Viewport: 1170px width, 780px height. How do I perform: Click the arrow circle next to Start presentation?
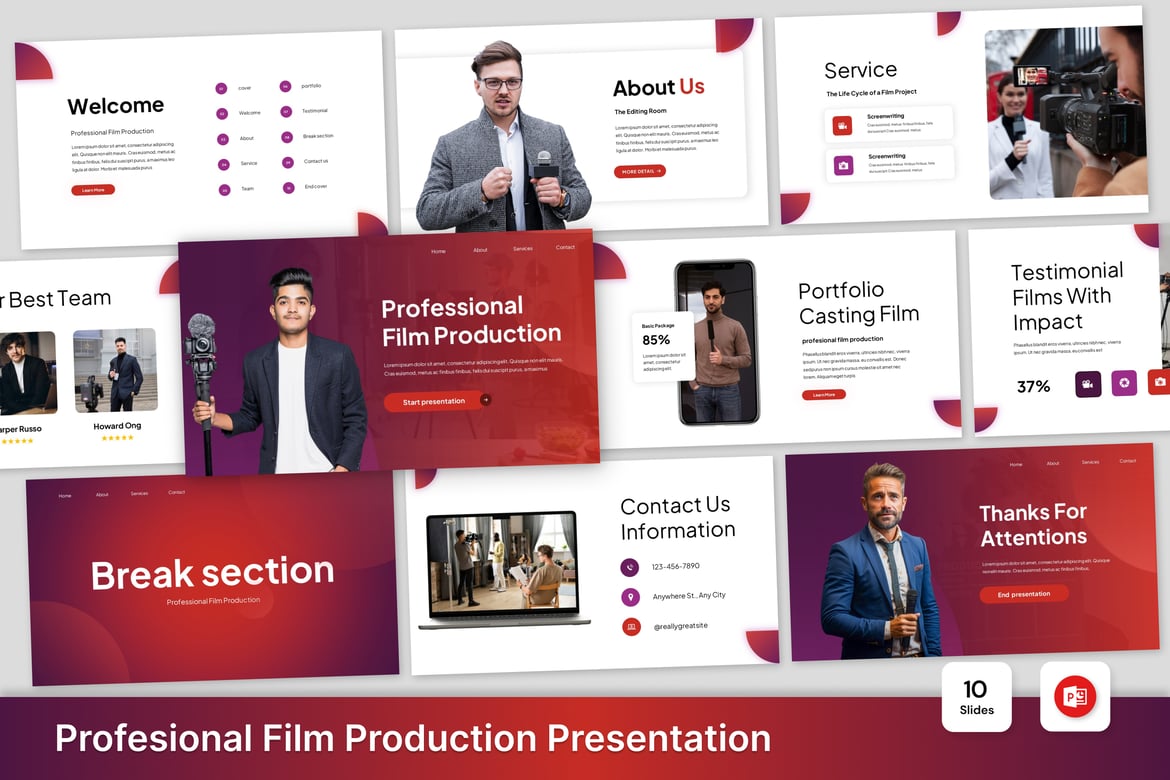coord(486,399)
